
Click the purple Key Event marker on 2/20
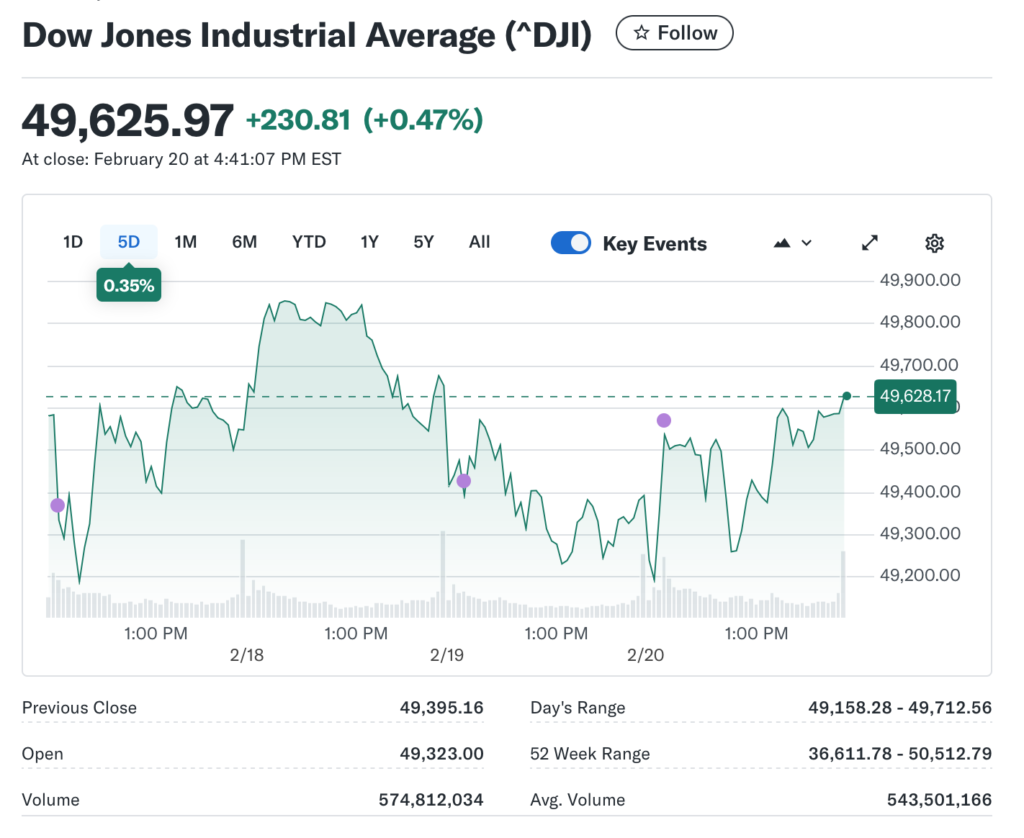coord(663,421)
